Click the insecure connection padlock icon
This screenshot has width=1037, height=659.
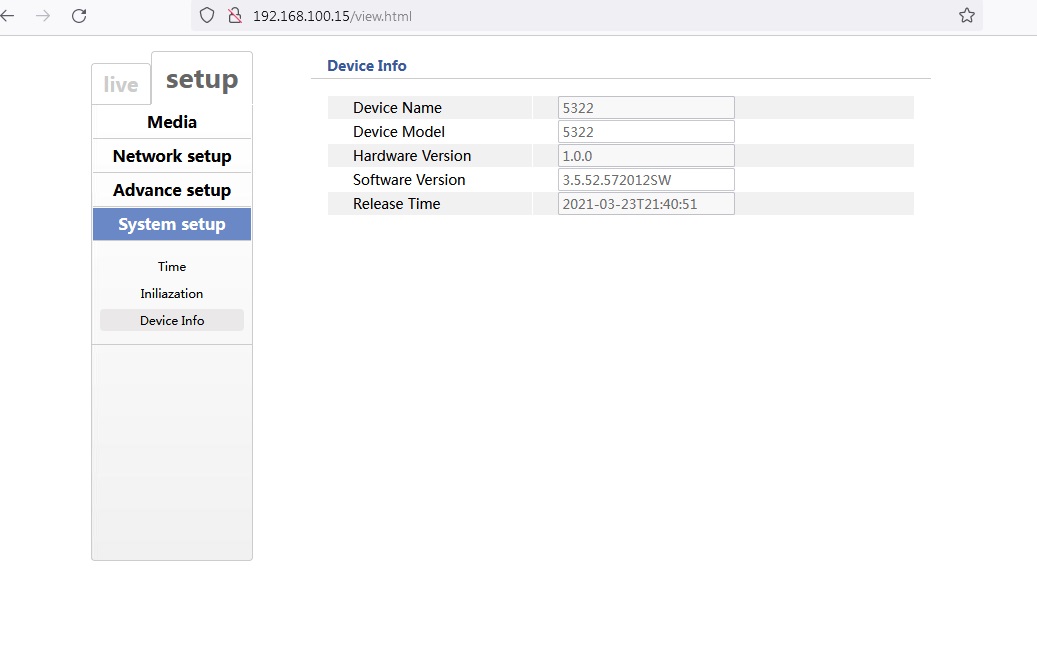point(235,16)
